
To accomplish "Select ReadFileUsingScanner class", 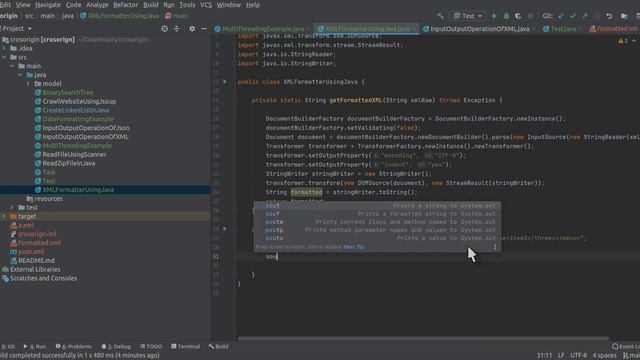I will [74, 155].
